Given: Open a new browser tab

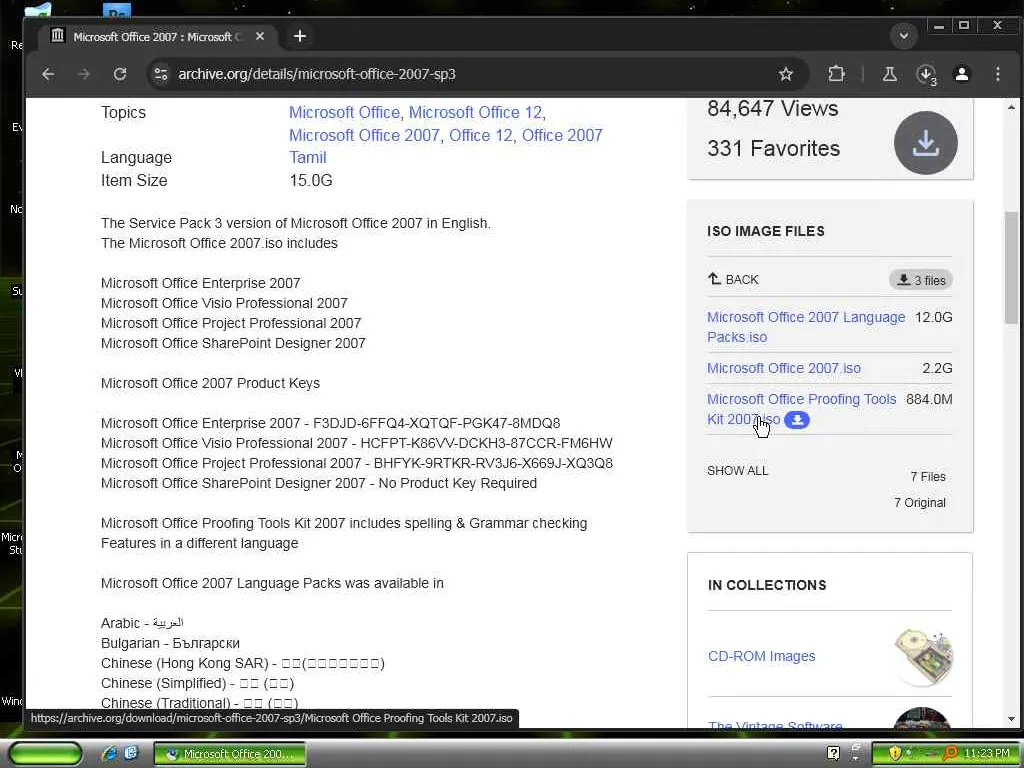Looking at the screenshot, I should point(300,37).
